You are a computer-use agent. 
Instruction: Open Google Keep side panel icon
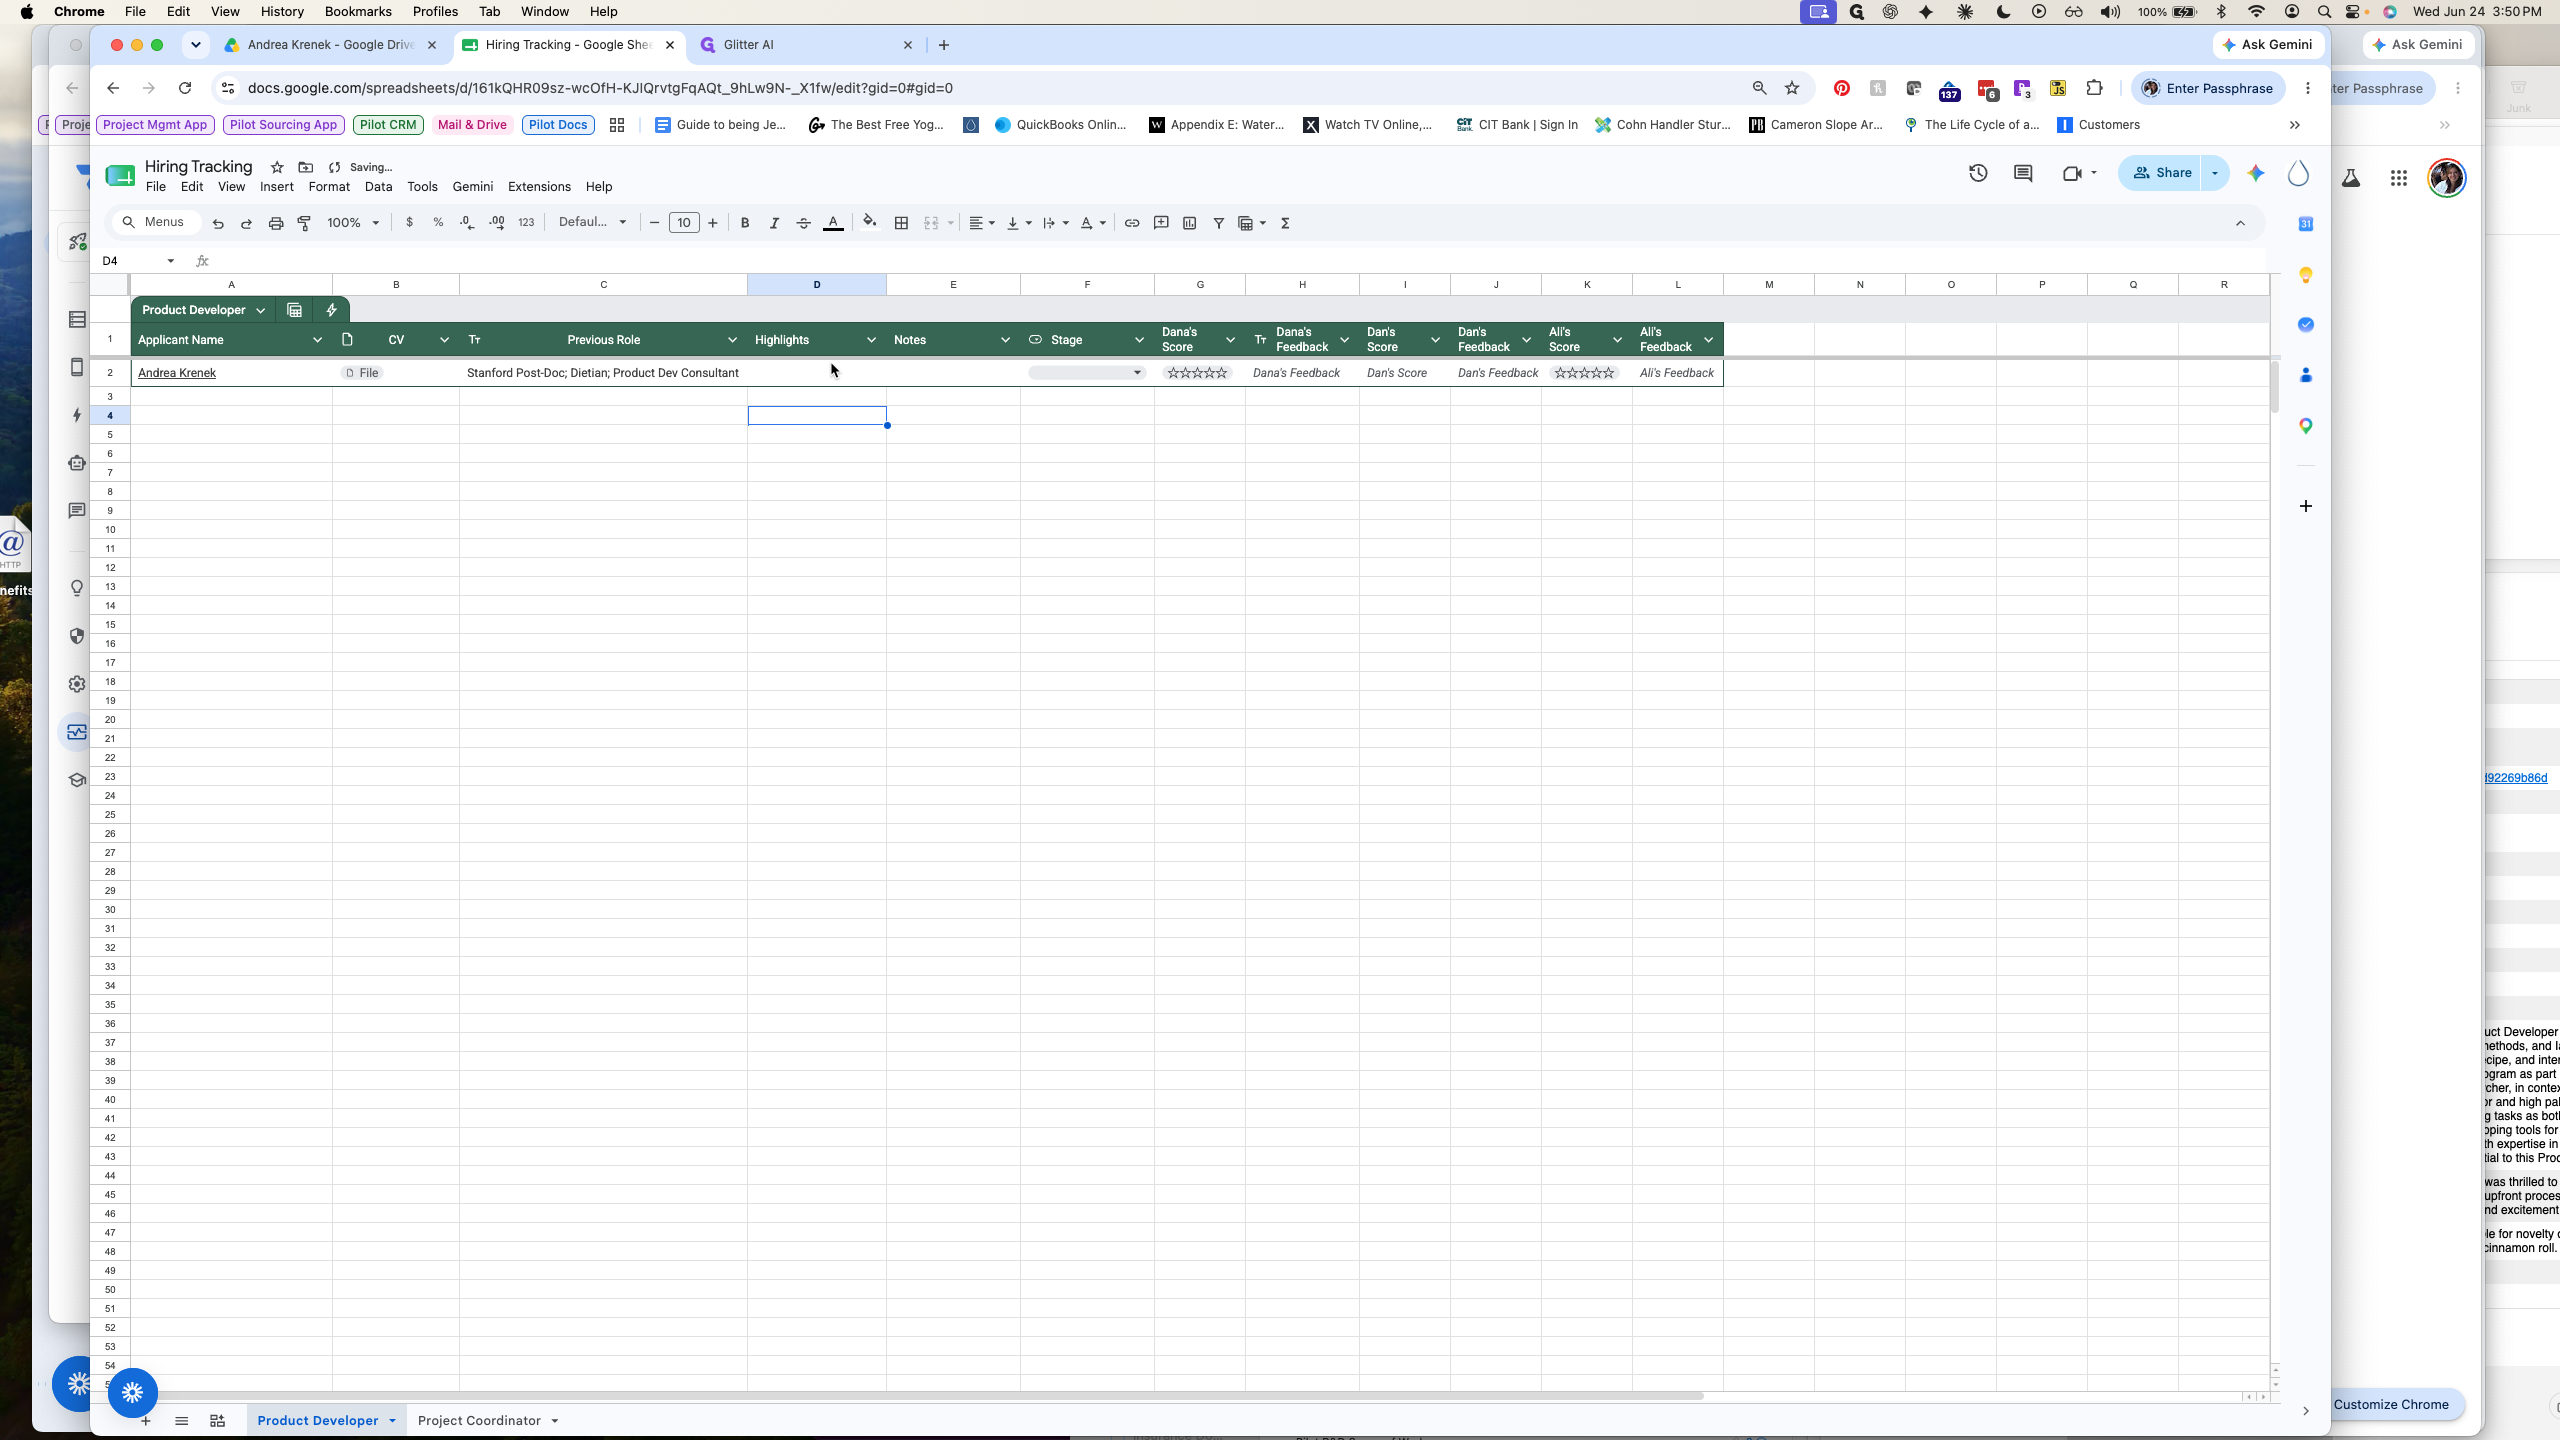pyautogui.click(x=2306, y=275)
